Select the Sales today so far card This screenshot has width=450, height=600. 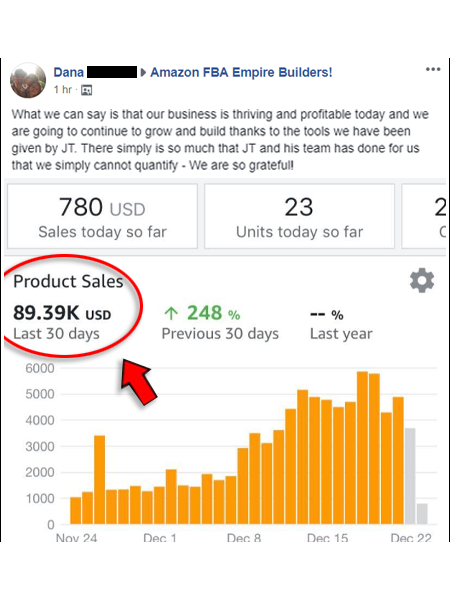102,216
